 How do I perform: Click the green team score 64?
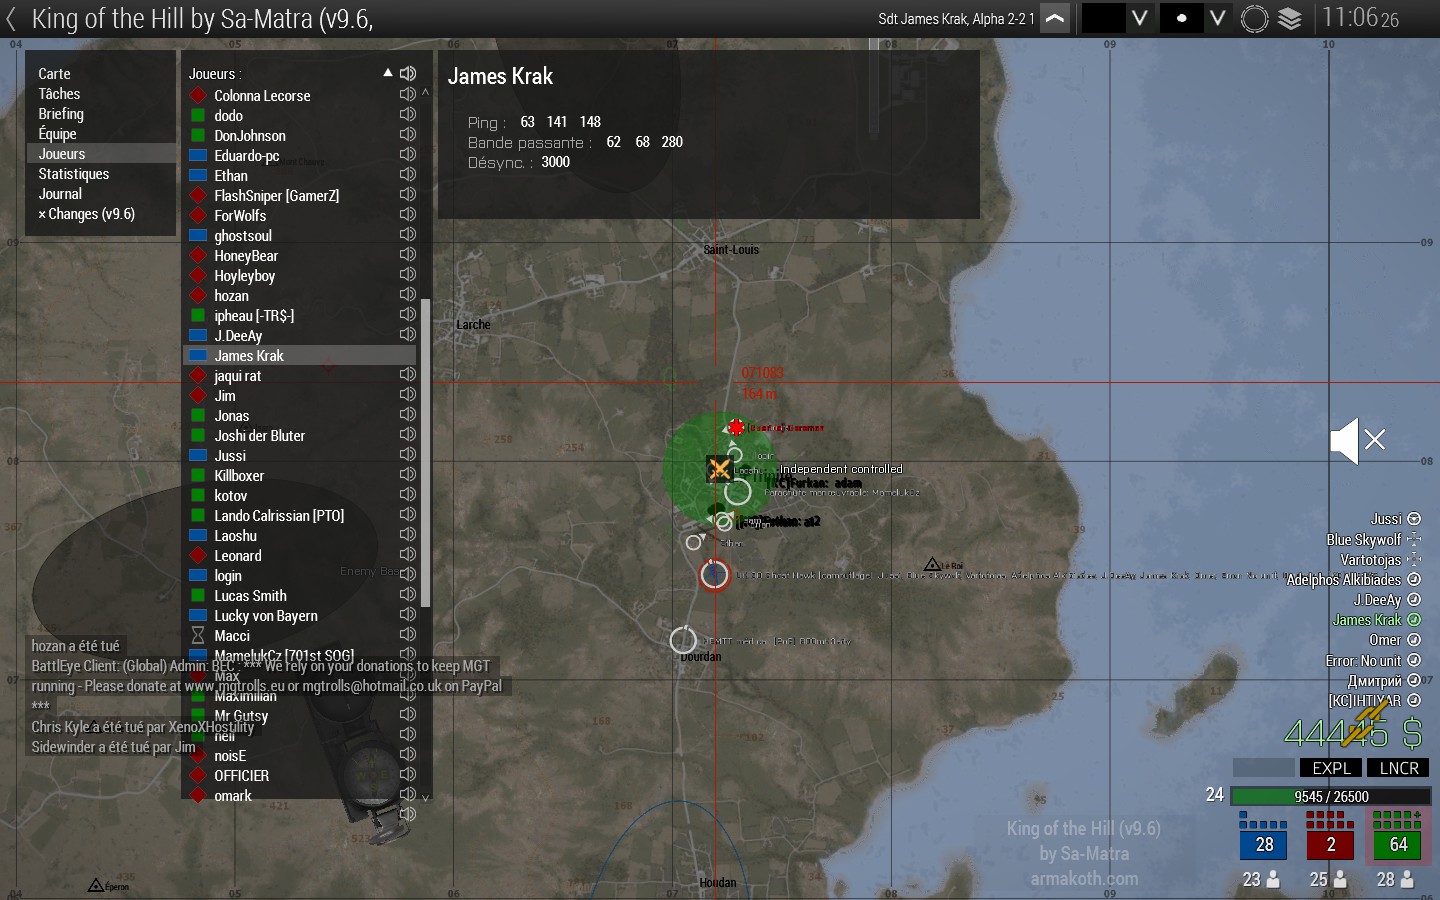tap(1398, 845)
